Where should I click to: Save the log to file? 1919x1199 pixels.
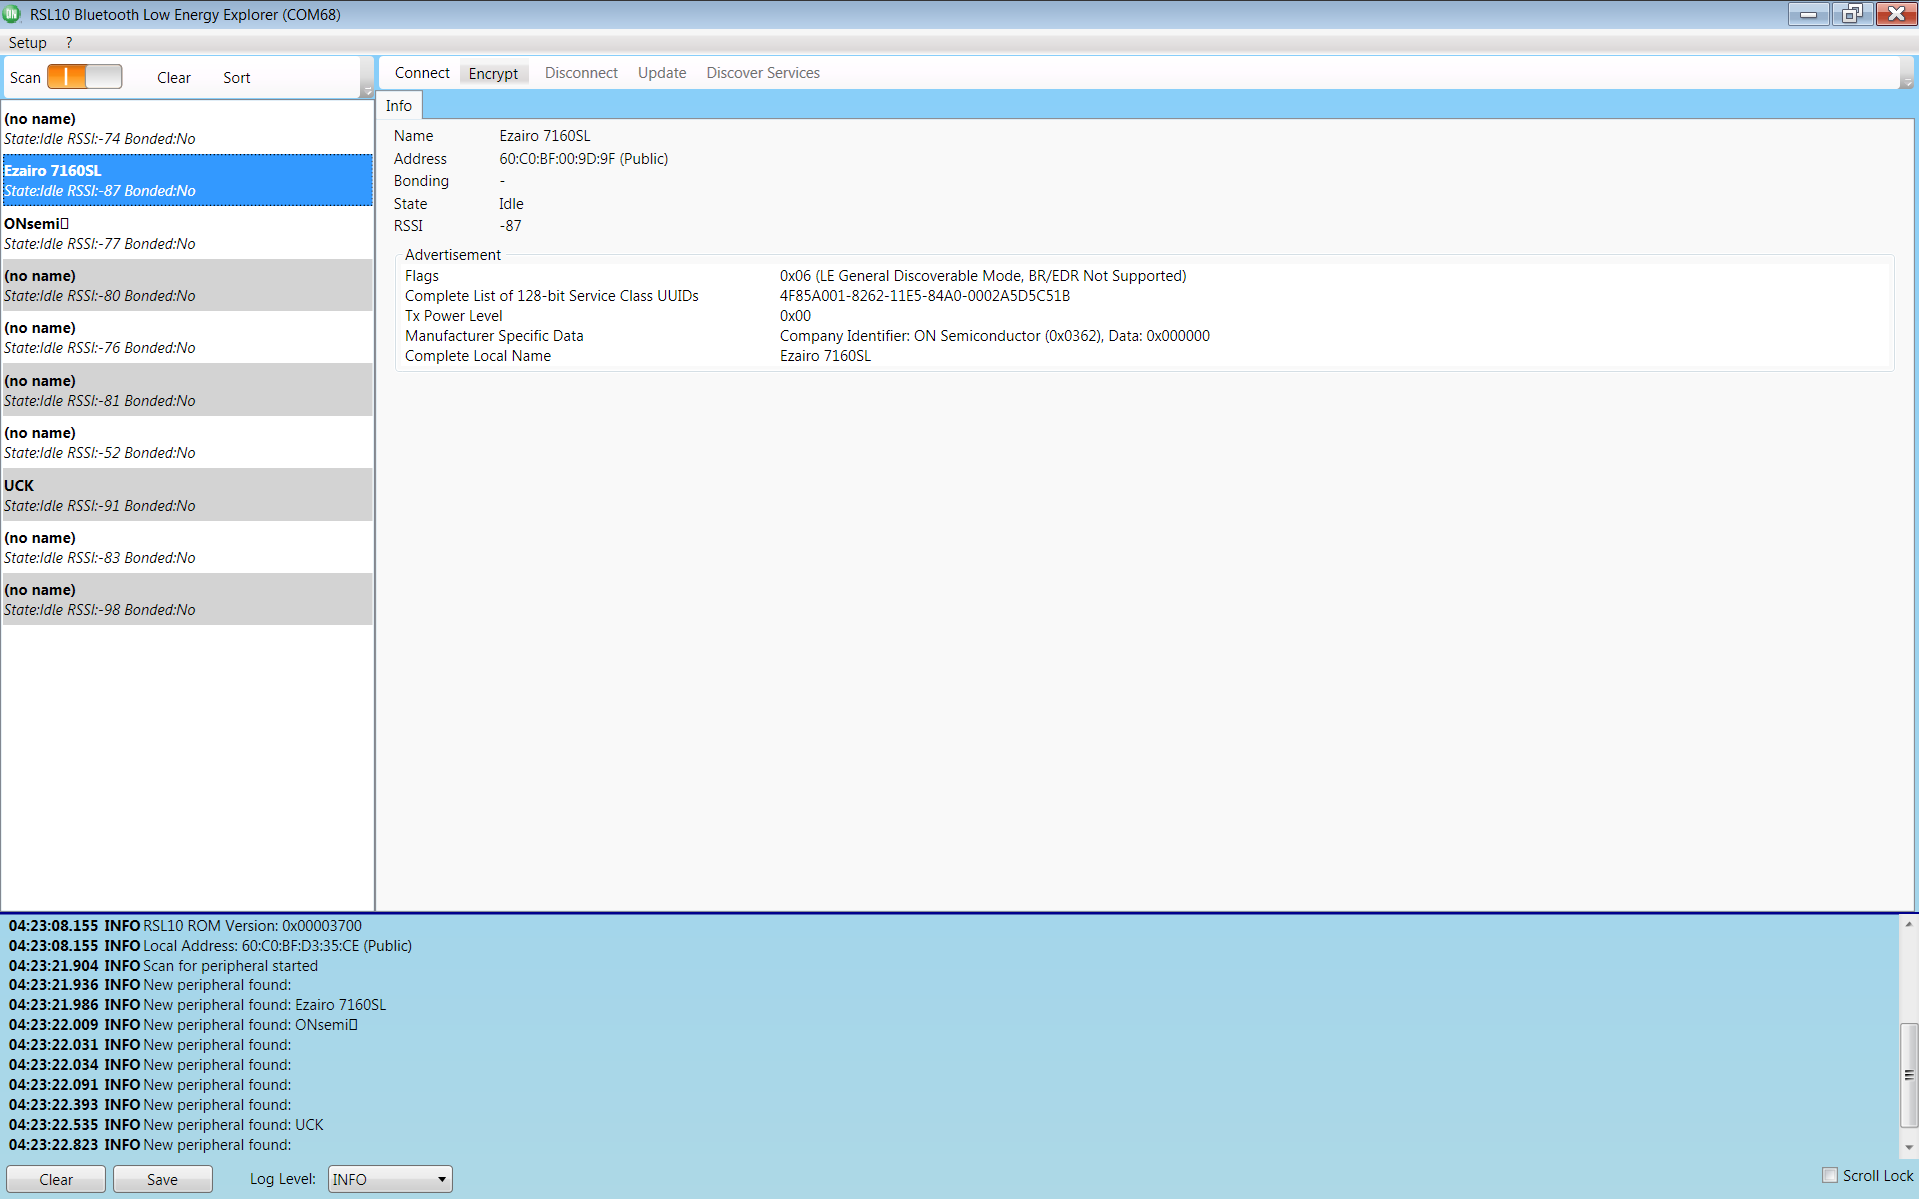pyautogui.click(x=162, y=1179)
